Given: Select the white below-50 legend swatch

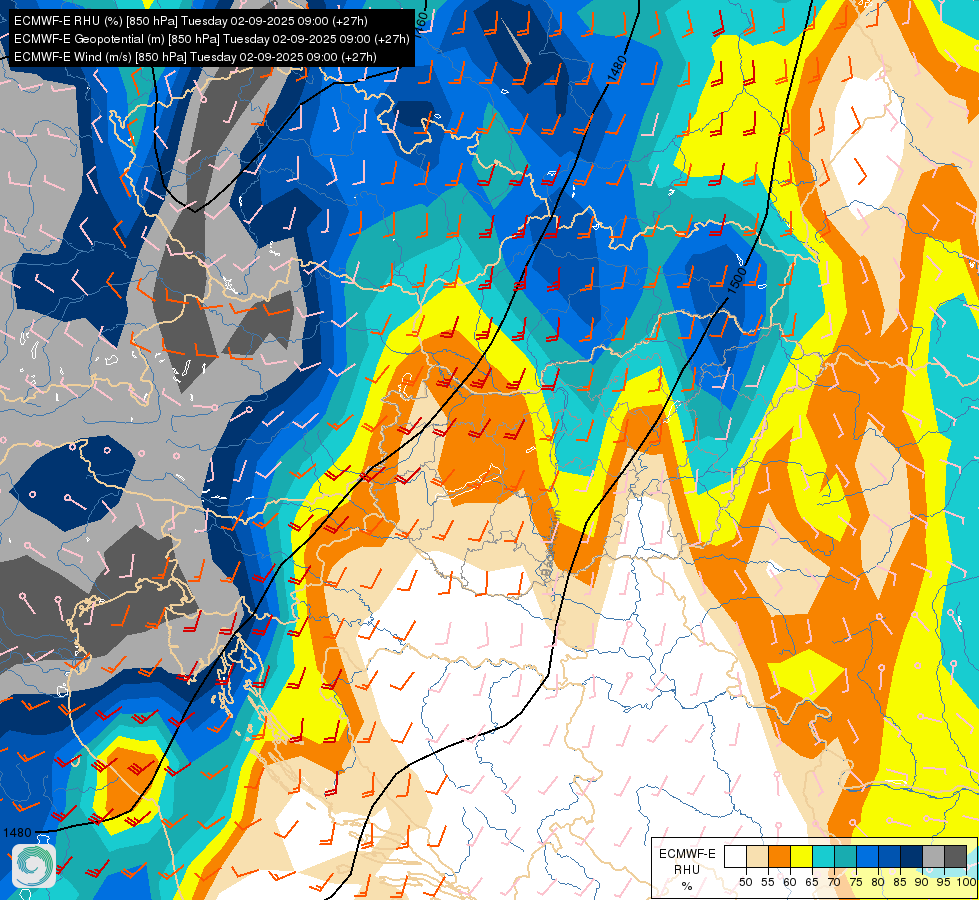Looking at the screenshot, I should (735, 856).
